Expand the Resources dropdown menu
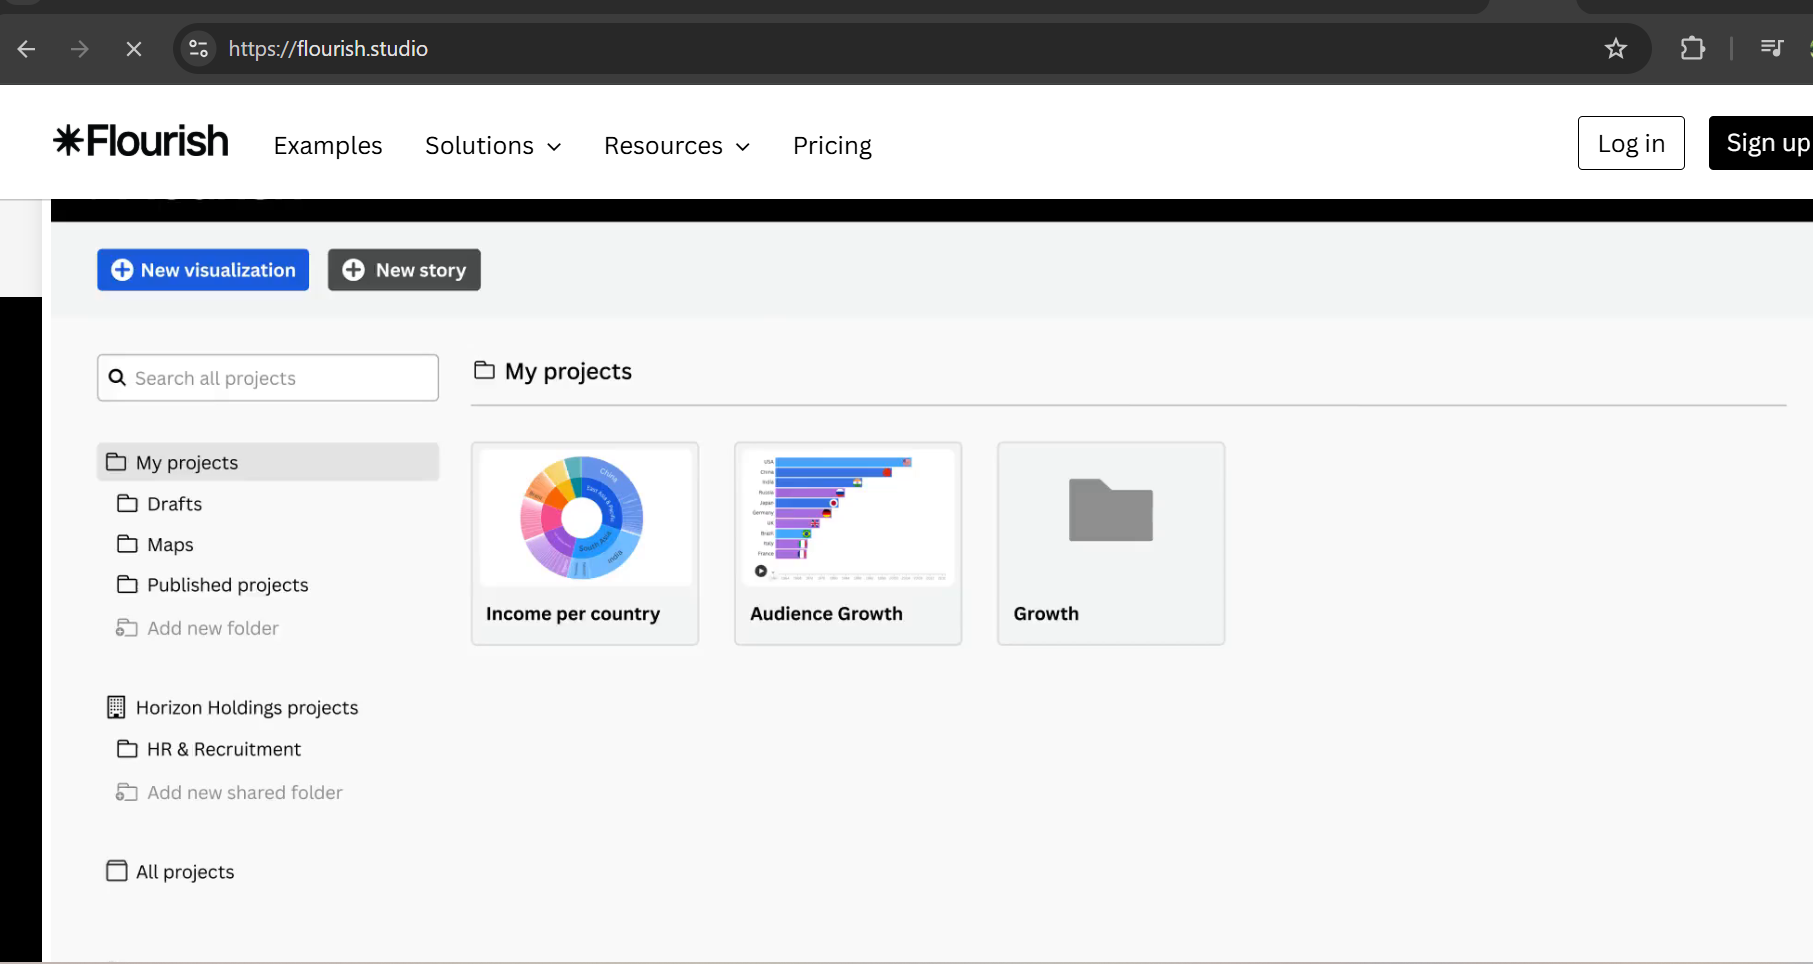The width and height of the screenshot is (1813, 964). point(677,146)
